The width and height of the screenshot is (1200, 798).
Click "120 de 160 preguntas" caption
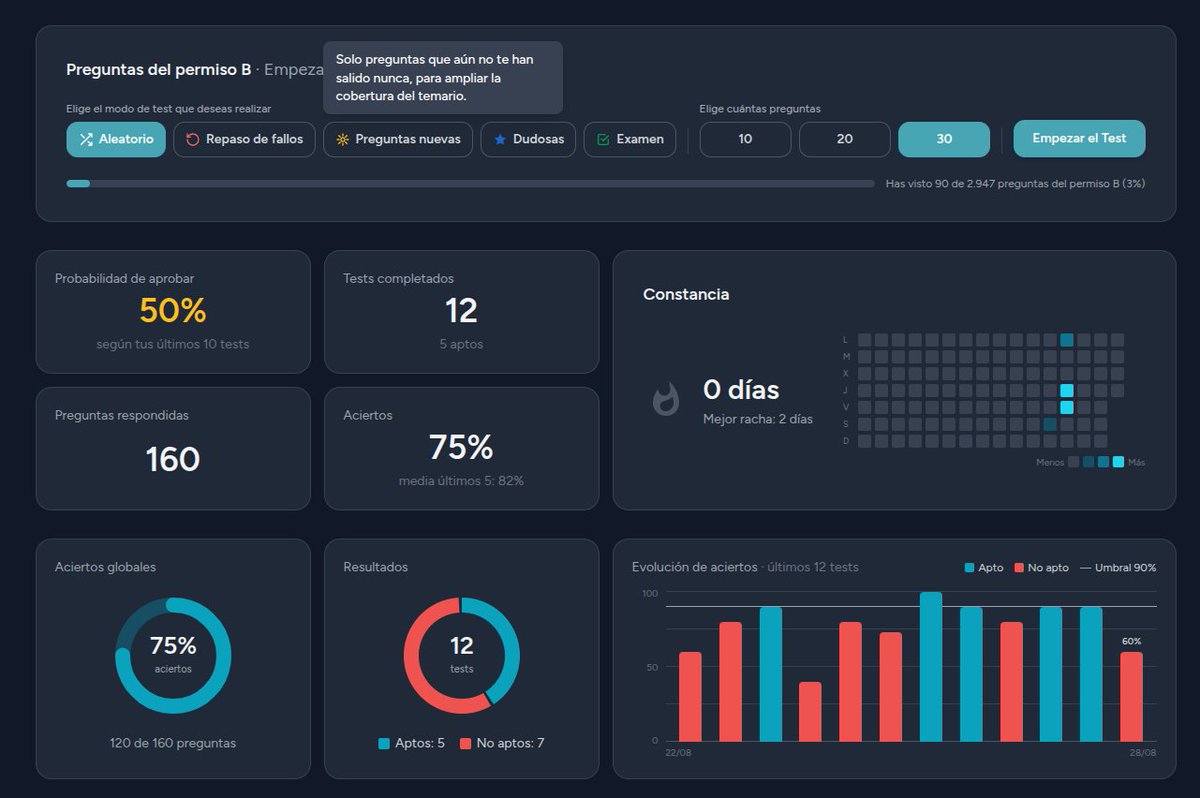[x=173, y=743]
